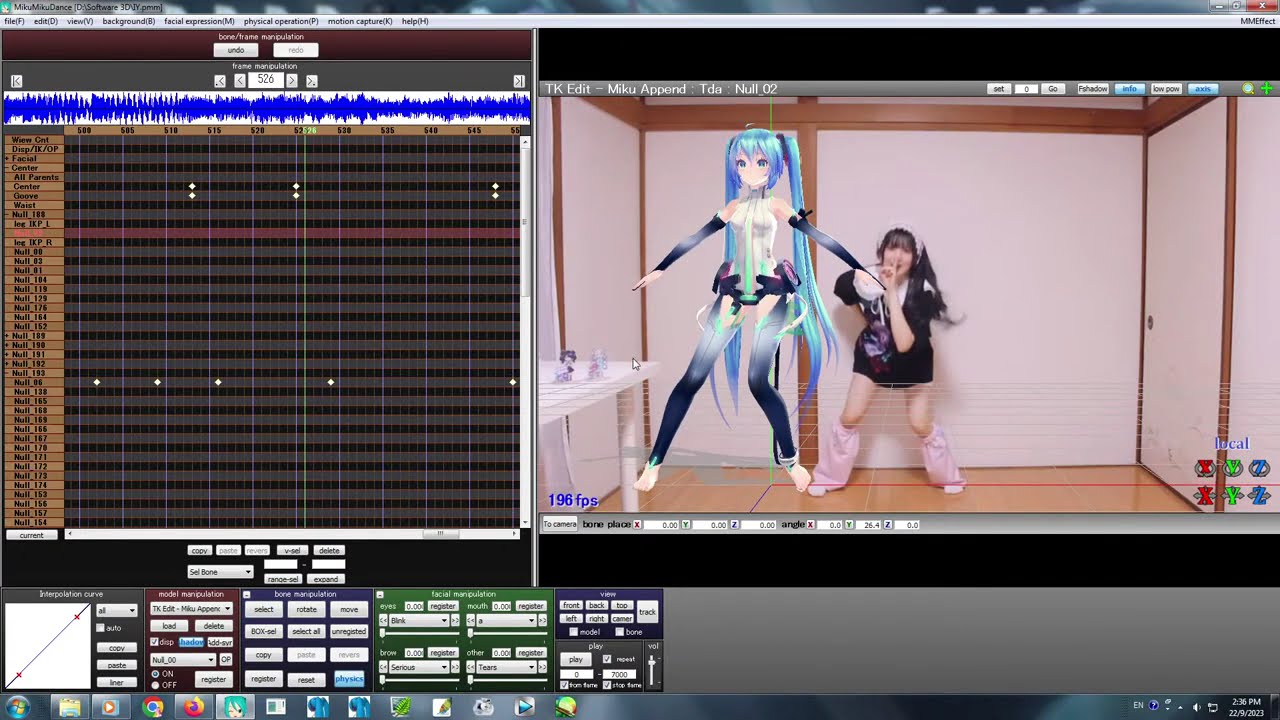This screenshot has width=1280, height=720.
Task: Go to next keyframe double-arrow
Action: 311,81
